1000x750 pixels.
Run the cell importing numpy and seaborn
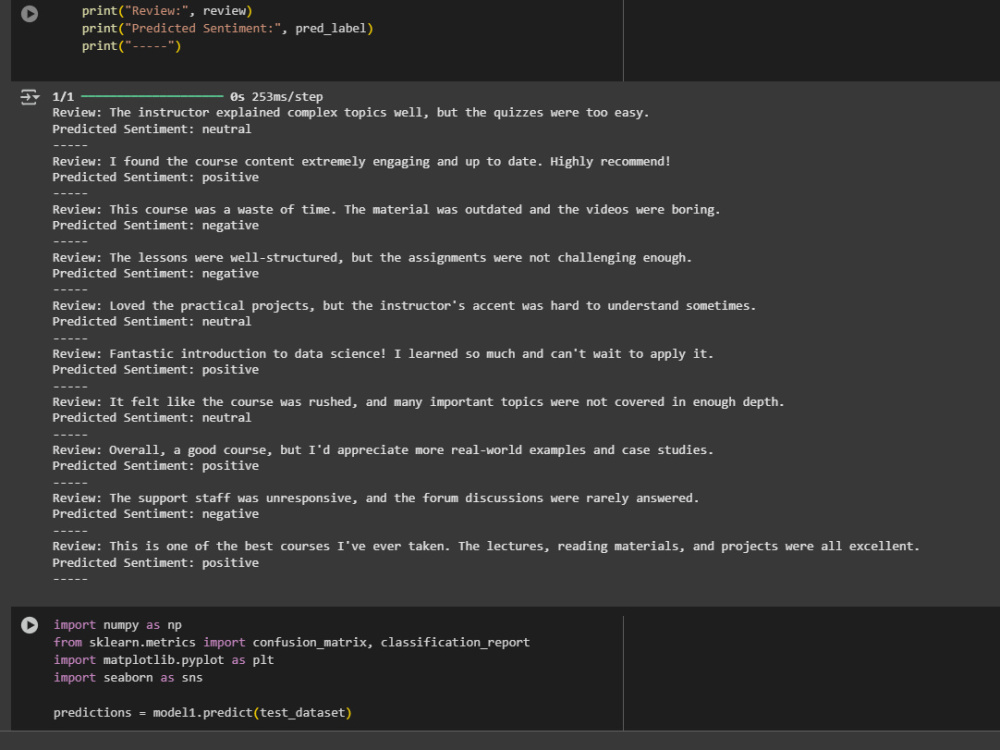pyautogui.click(x=29, y=625)
